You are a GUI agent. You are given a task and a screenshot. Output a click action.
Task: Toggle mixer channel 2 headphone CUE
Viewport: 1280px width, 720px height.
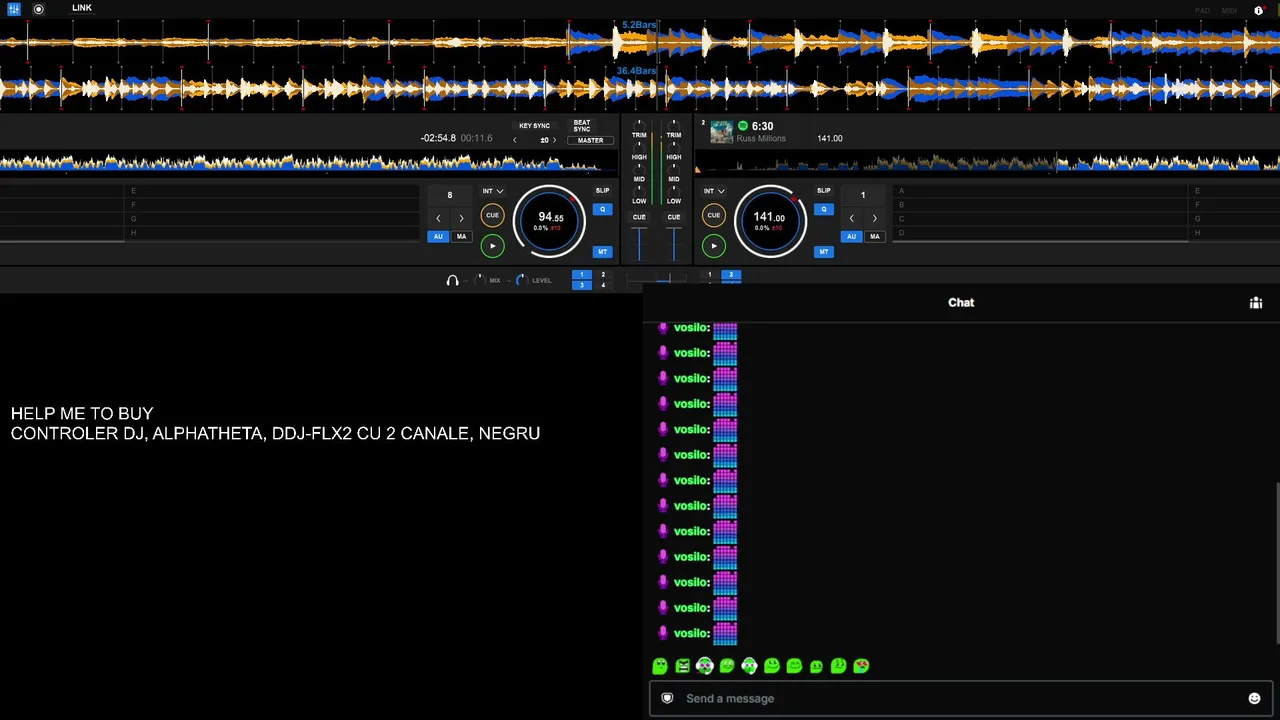pos(674,217)
